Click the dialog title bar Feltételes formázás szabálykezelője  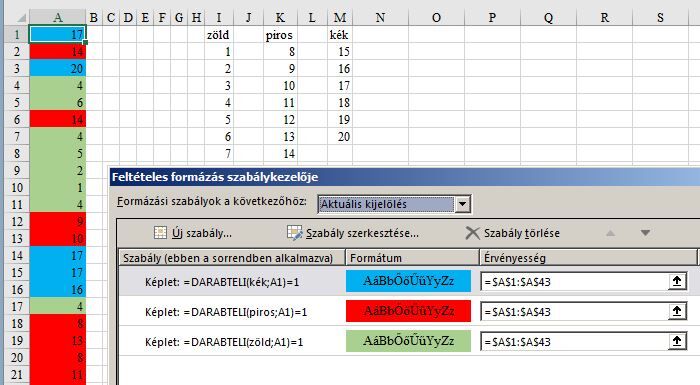[x=404, y=177]
